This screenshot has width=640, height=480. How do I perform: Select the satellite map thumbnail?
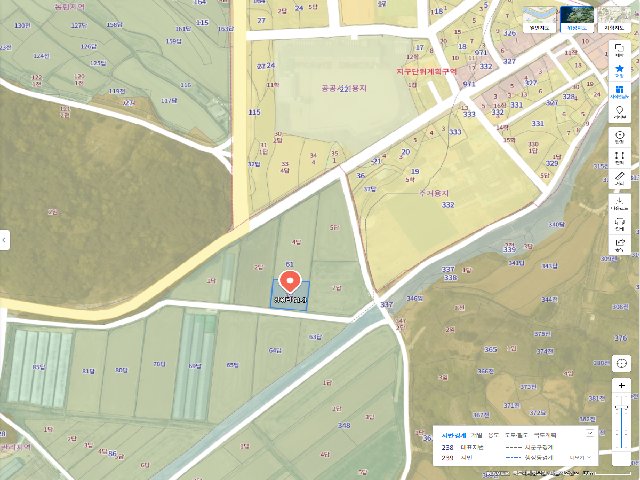[577, 20]
